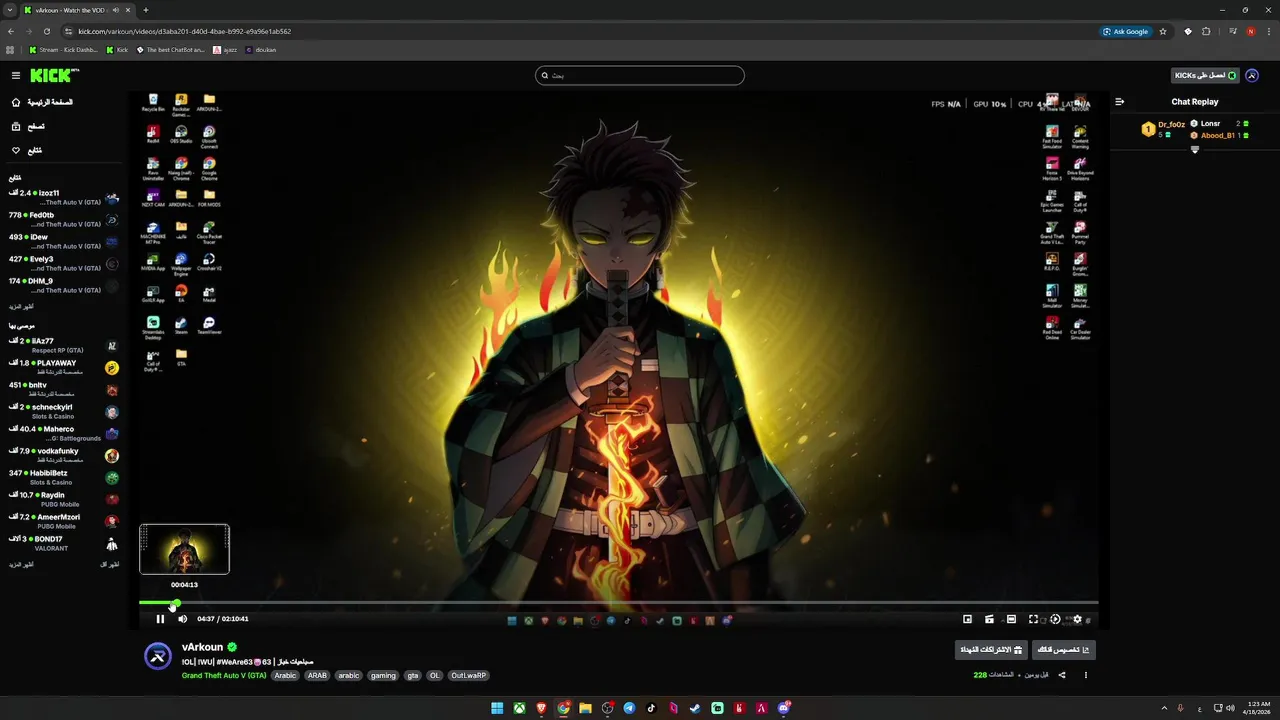The height and width of the screenshot is (720, 1280).
Task: Open picture-in-picture mini player
Action: coord(967,619)
